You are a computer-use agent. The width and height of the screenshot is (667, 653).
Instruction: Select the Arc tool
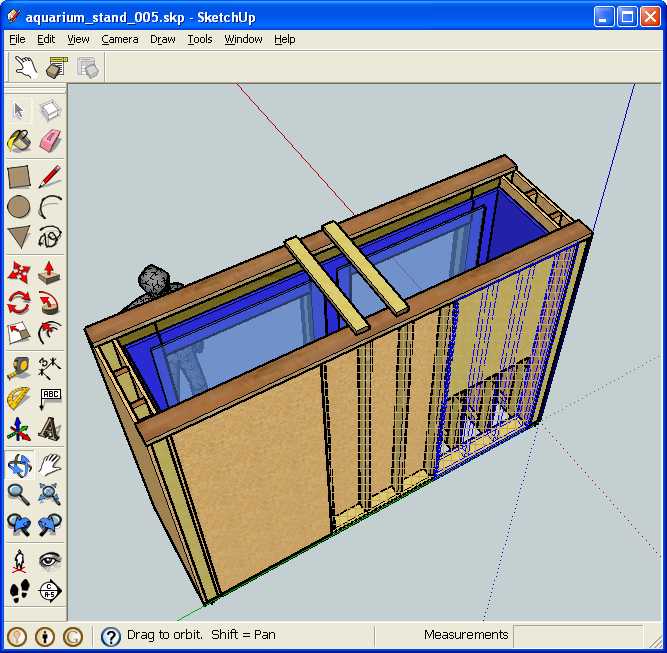(50, 206)
